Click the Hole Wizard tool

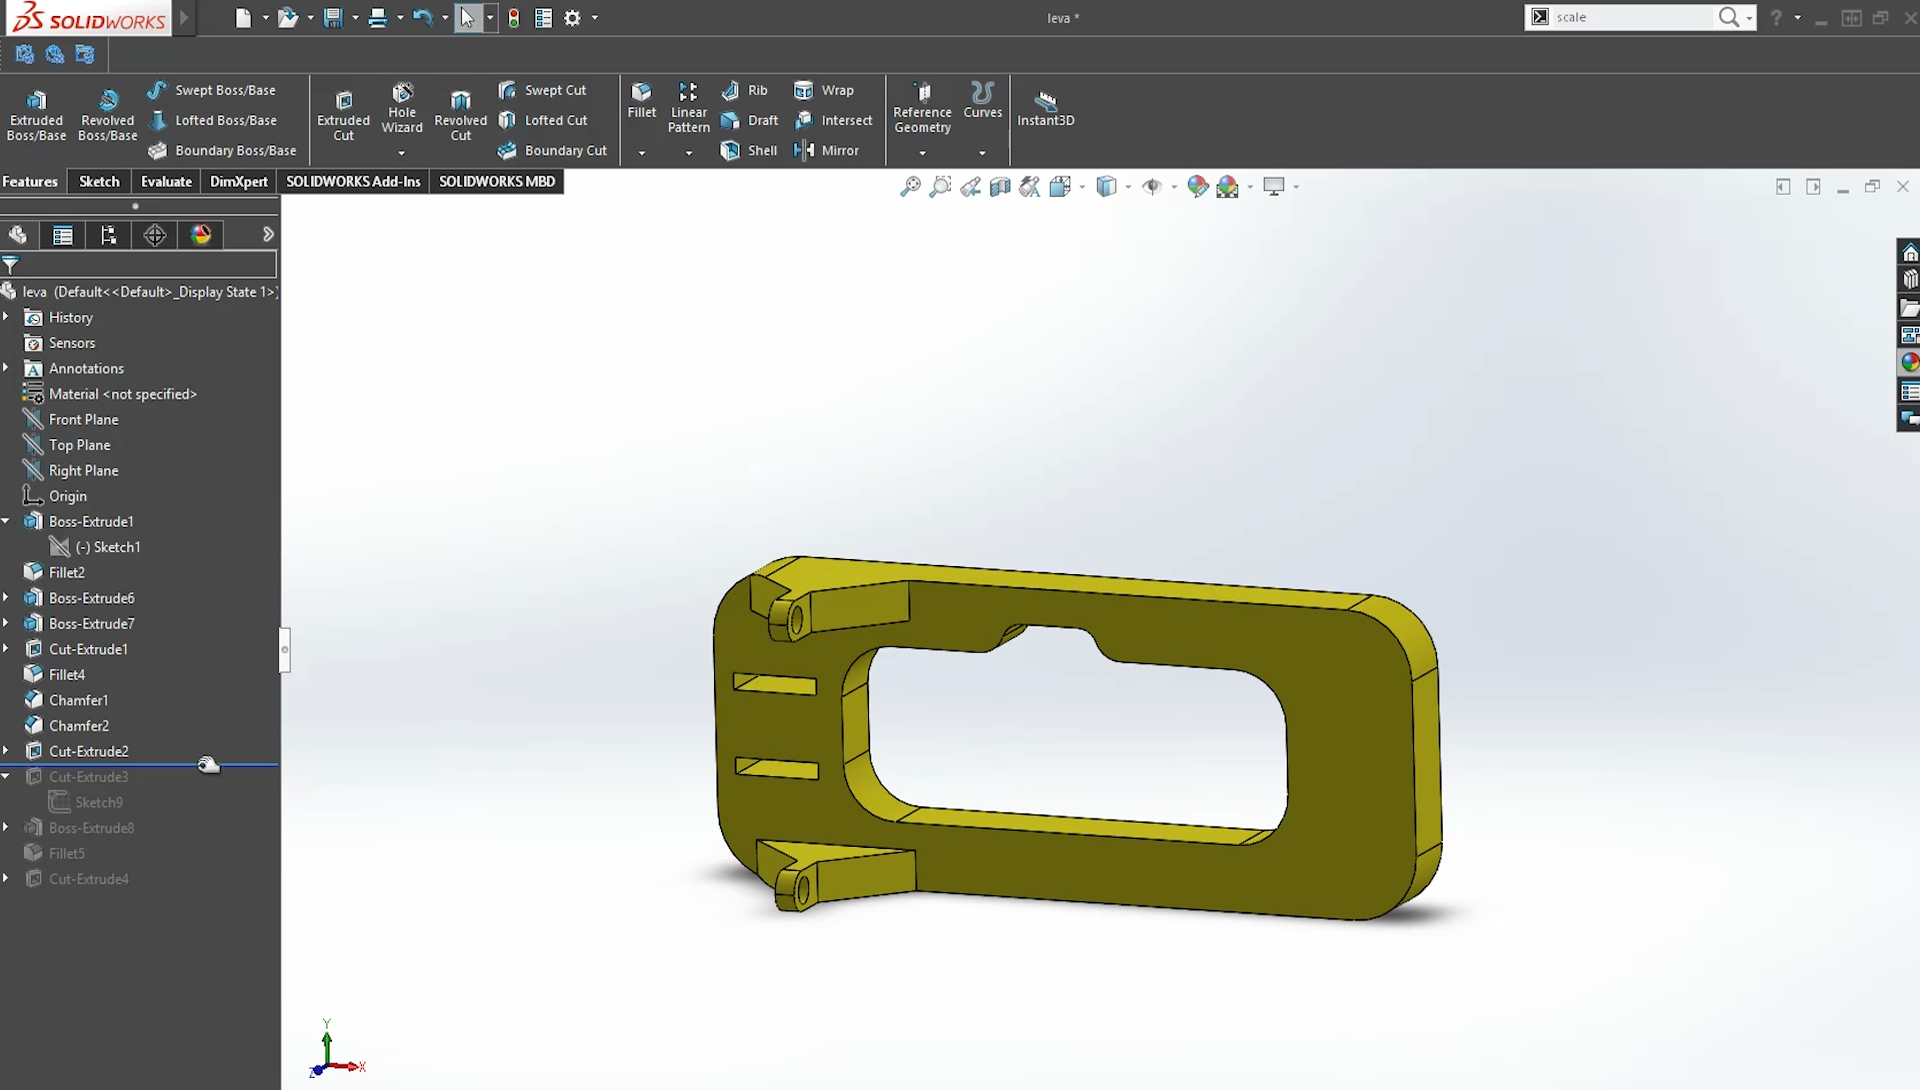tap(402, 111)
